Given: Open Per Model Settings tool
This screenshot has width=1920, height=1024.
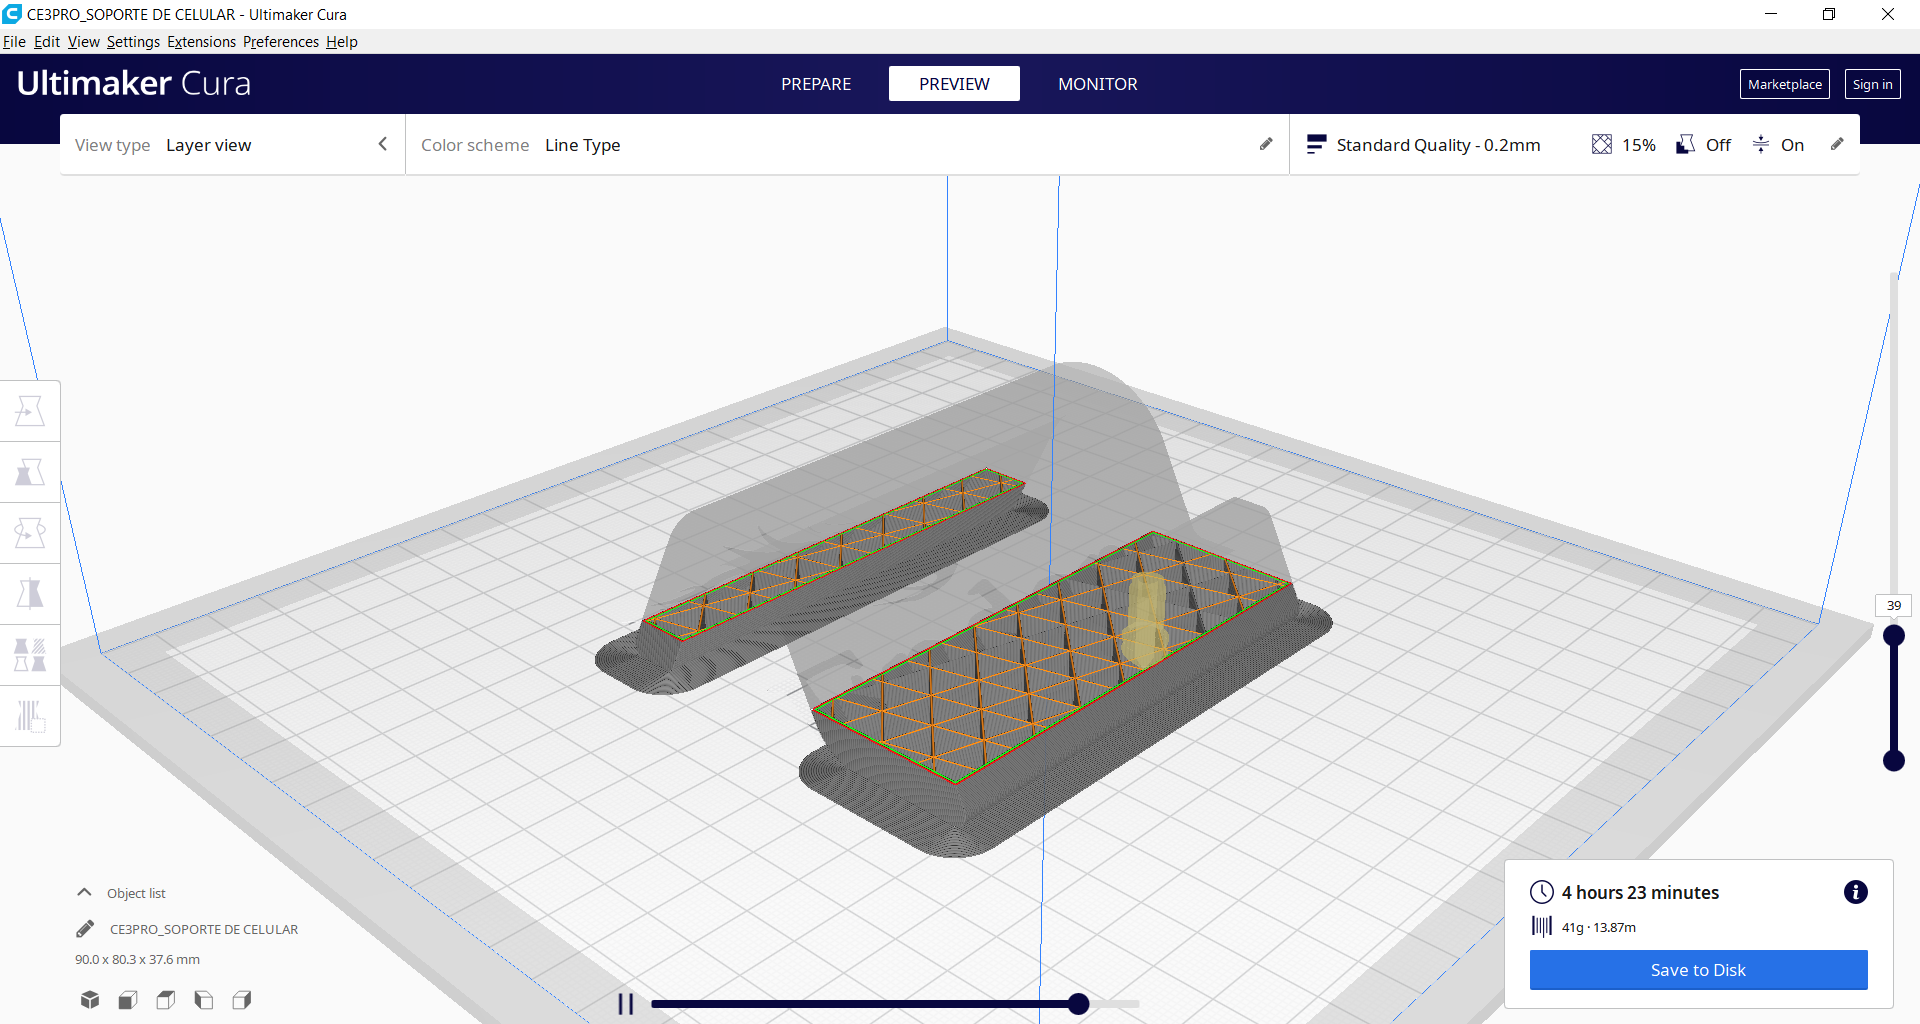Looking at the screenshot, I should coord(29,654).
